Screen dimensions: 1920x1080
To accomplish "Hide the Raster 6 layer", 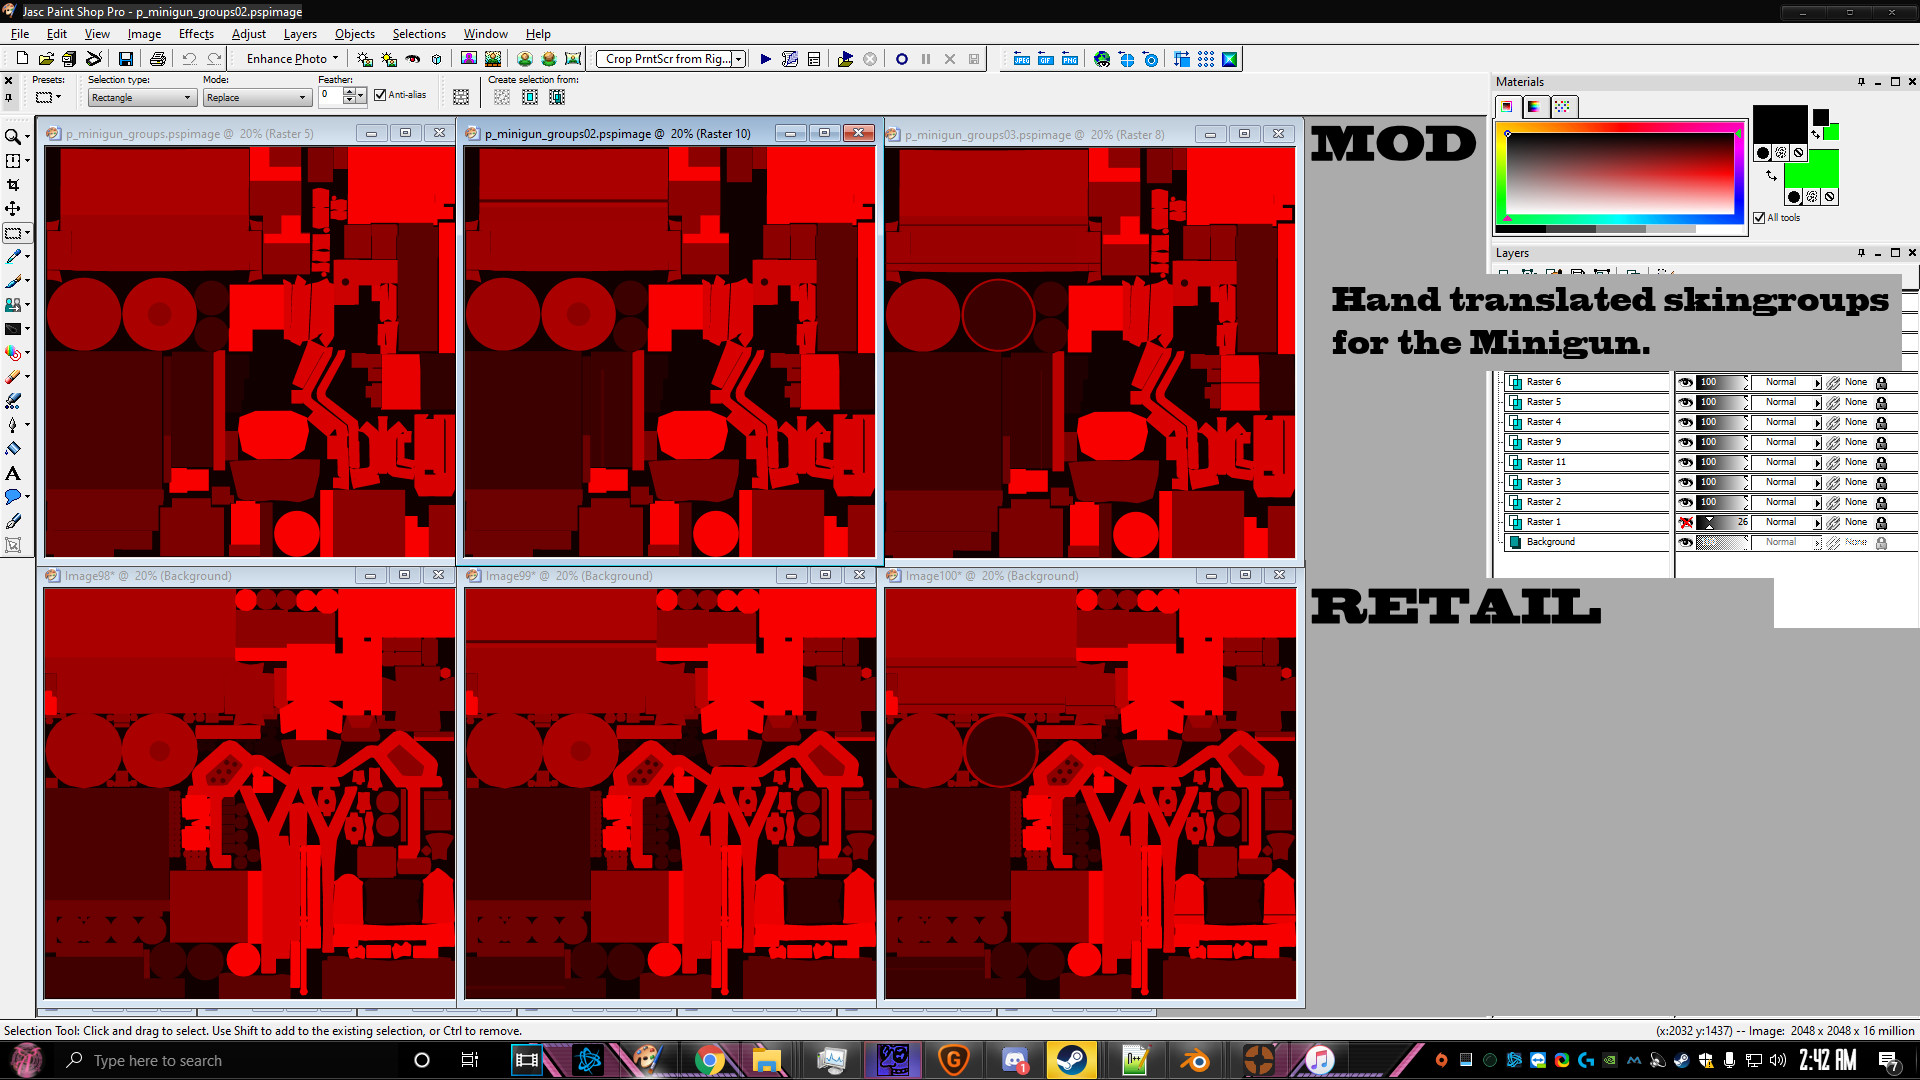I will (x=1685, y=381).
